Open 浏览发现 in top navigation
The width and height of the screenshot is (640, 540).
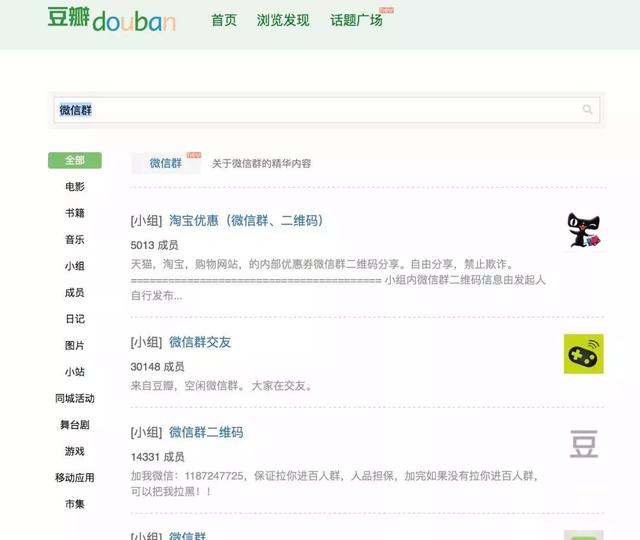(283, 20)
